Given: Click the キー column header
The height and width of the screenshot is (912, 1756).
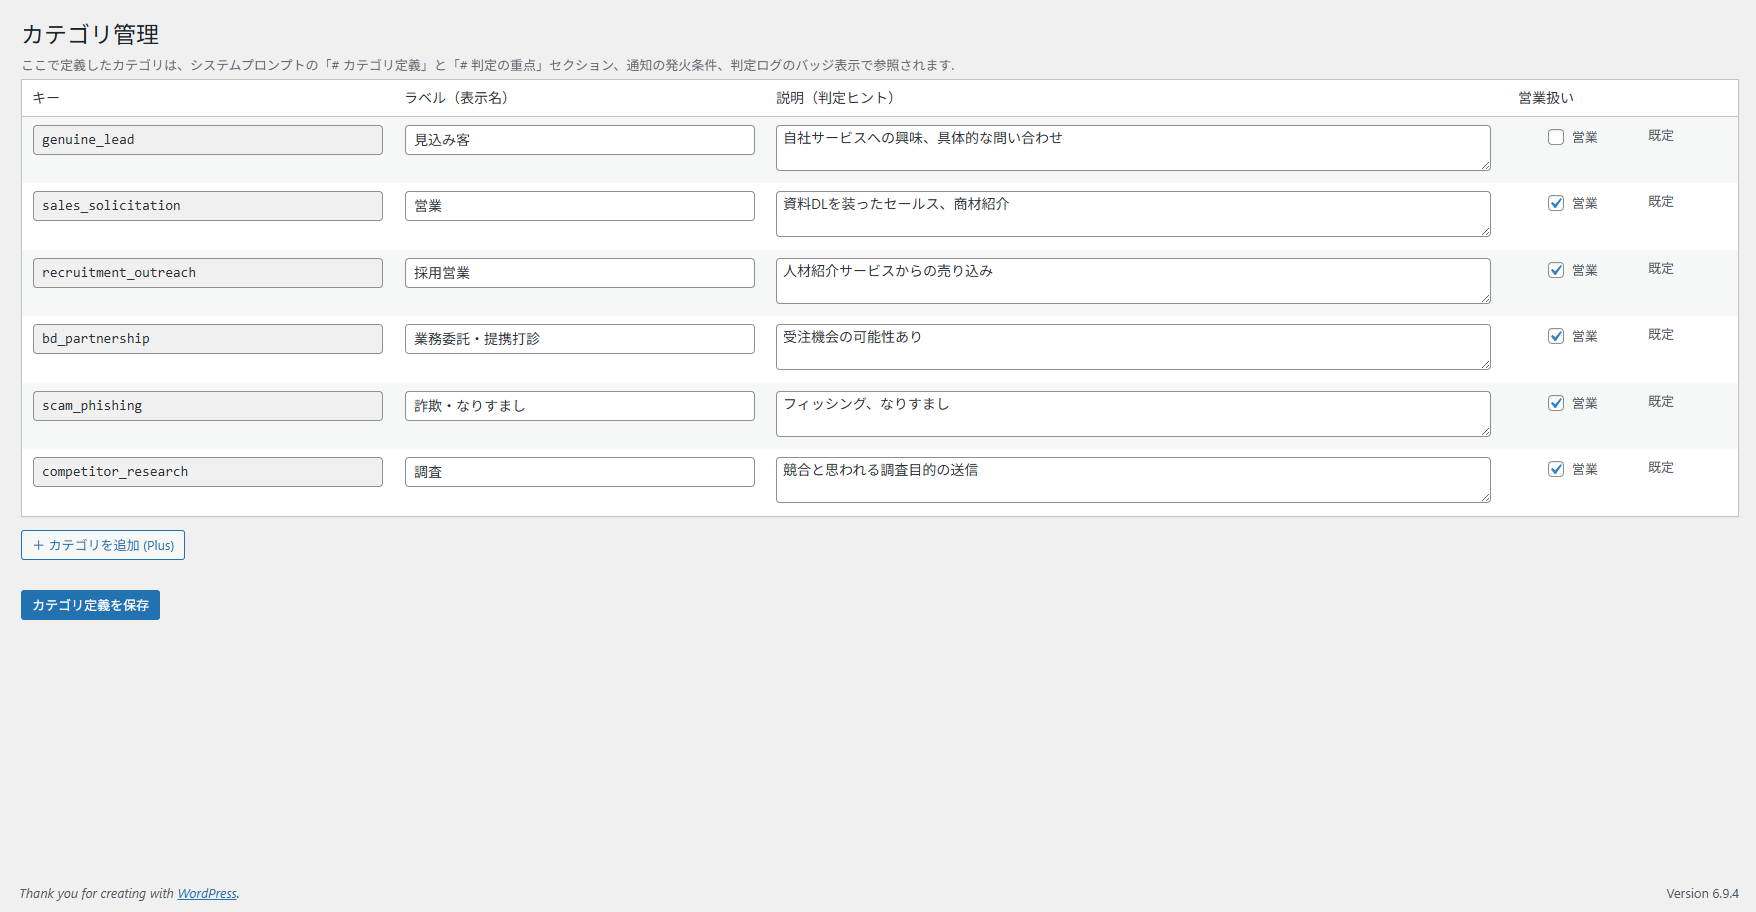Looking at the screenshot, I should [46, 98].
